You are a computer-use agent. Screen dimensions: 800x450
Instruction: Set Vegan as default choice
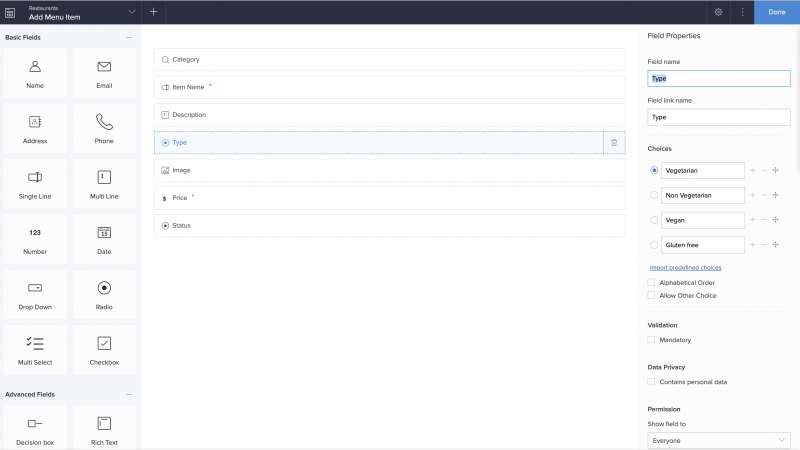[x=654, y=220]
